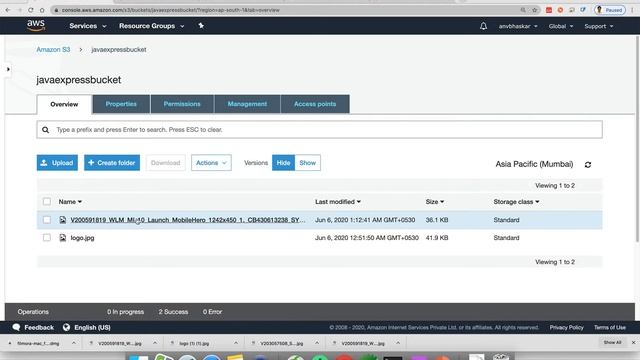640x360 pixels.
Task: Click the image file icon of the V200591819 row
Action: click(62, 220)
